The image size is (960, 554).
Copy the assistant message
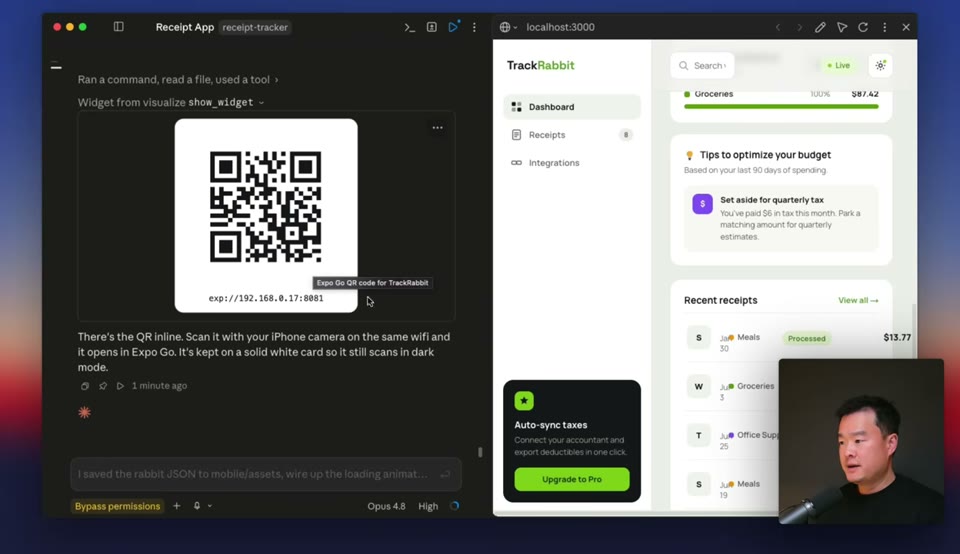(x=85, y=386)
